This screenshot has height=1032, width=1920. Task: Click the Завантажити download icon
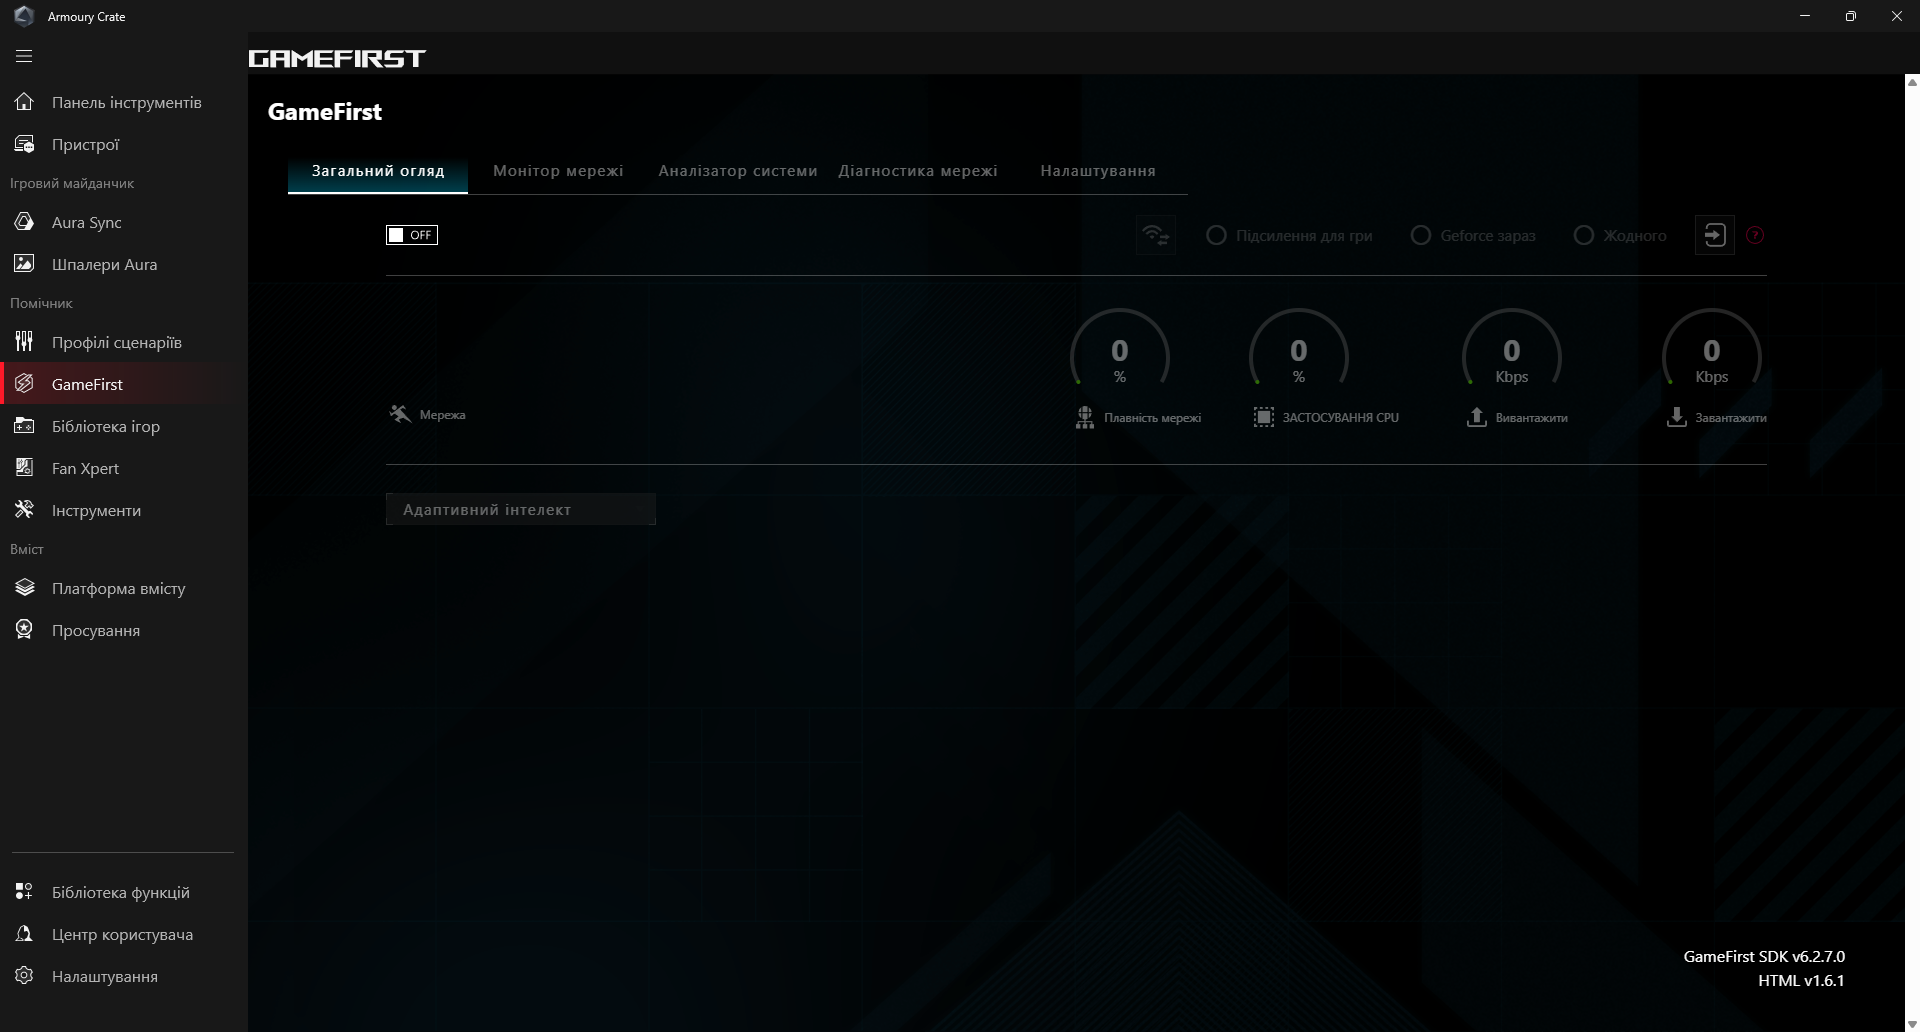(1677, 417)
